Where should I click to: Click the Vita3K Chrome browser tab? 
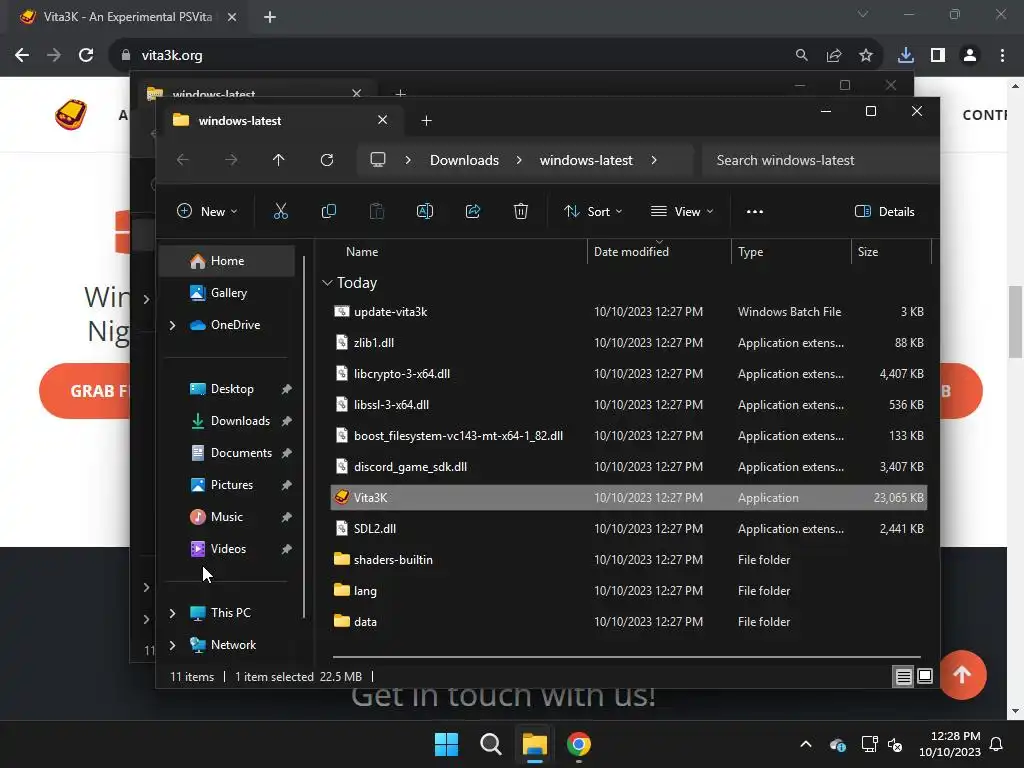pyautogui.click(x=127, y=17)
